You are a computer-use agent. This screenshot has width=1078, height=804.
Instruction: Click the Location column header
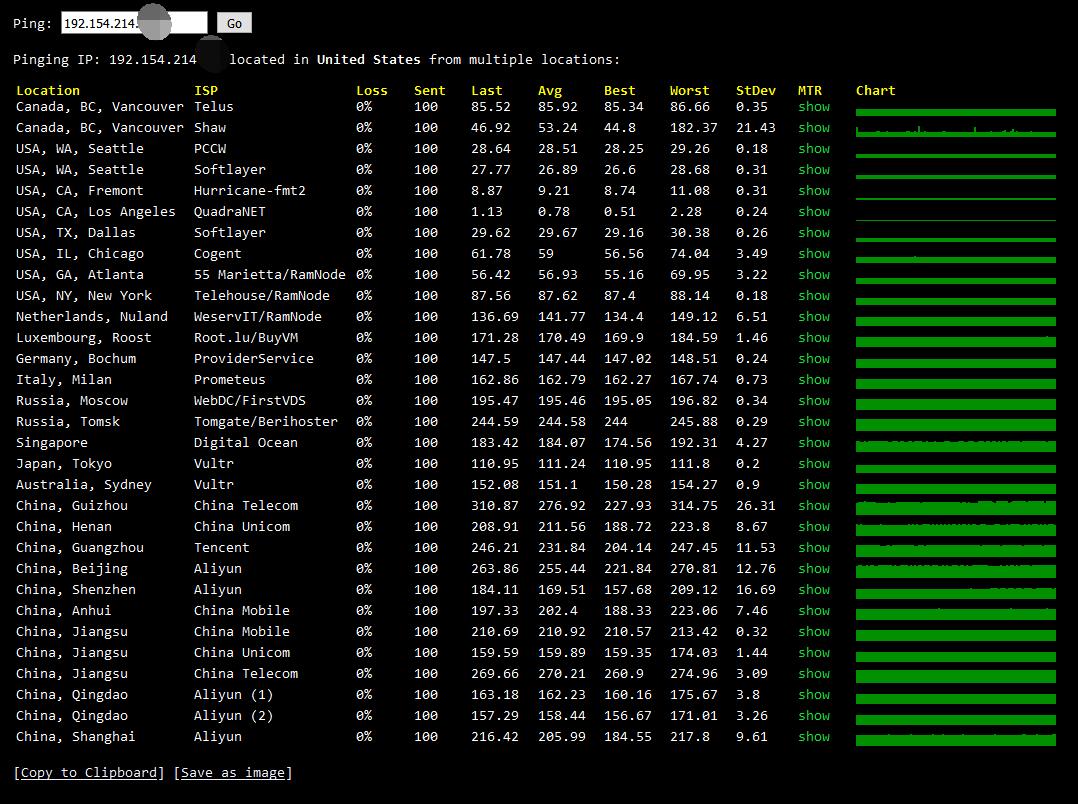(48, 90)
